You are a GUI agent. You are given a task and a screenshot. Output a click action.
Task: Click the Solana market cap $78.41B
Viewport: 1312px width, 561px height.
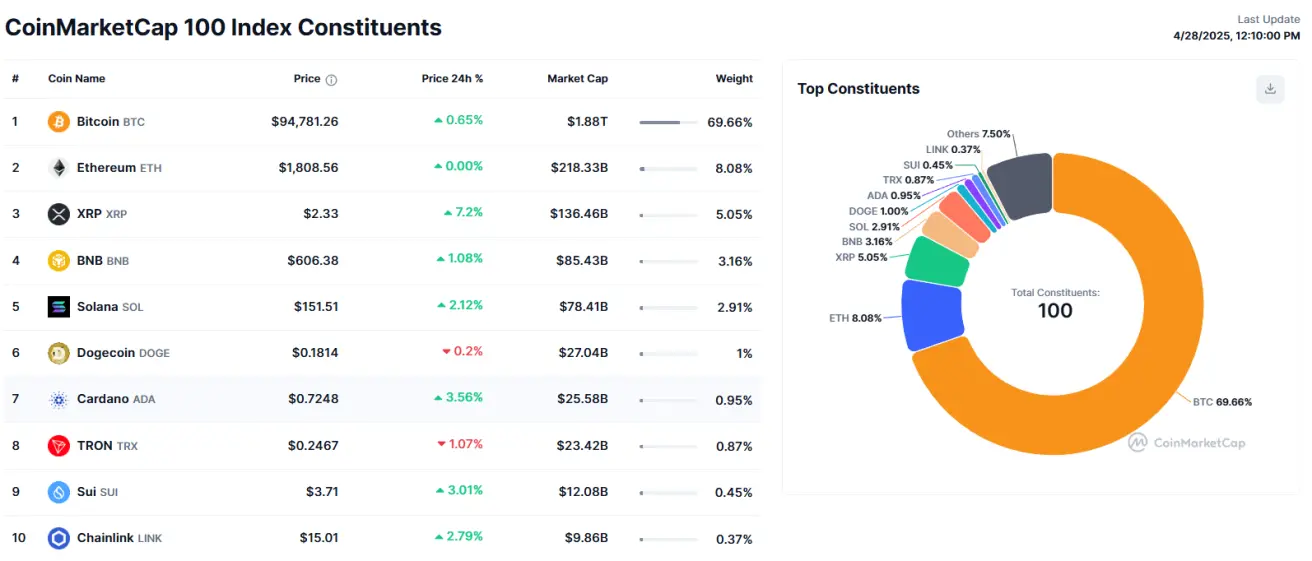coord(582,307)
